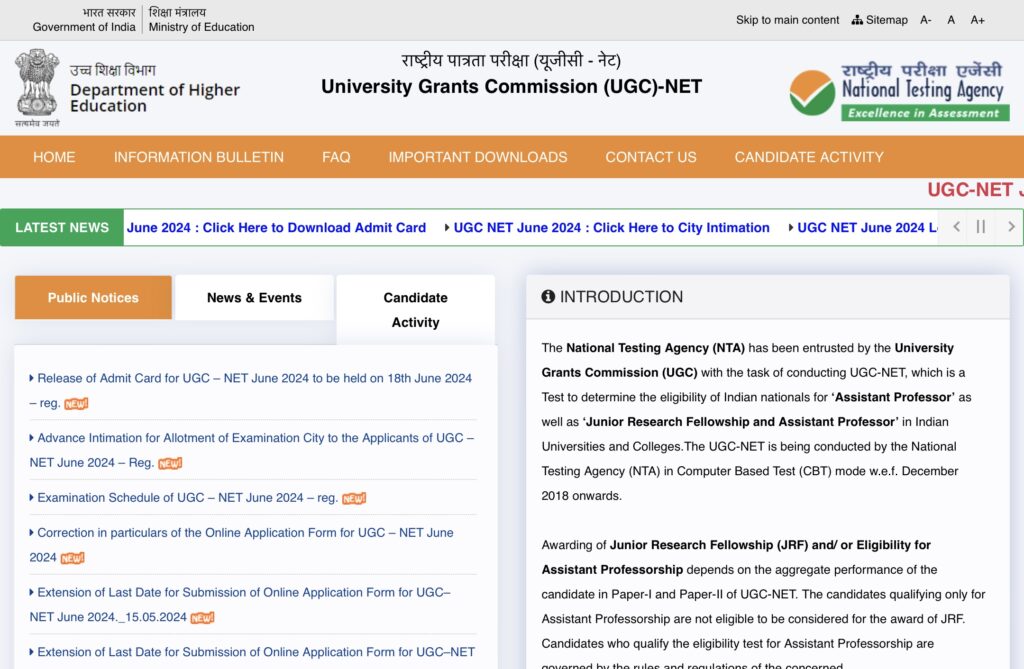Screen dimensions: 1024x669
Task: Select the Public Notices tab
Action: (x=93, y=297)
